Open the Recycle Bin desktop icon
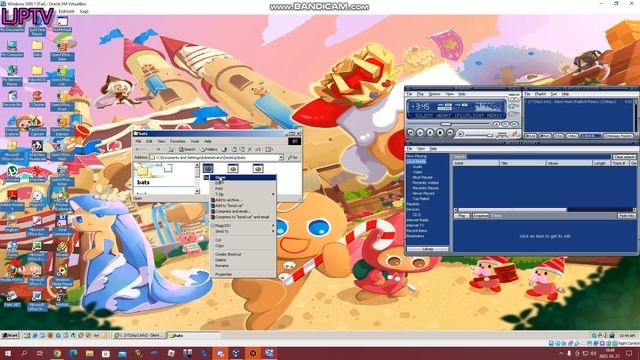This screenshot has height=360, width=640. pos(12,98)
